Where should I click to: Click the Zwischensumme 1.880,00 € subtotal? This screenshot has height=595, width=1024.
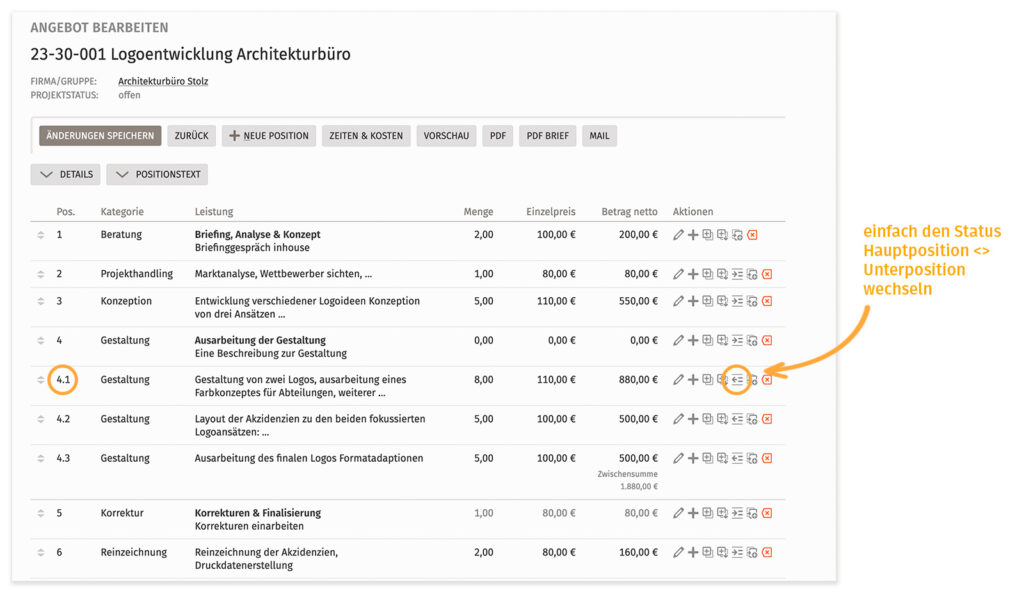point(628,480)
